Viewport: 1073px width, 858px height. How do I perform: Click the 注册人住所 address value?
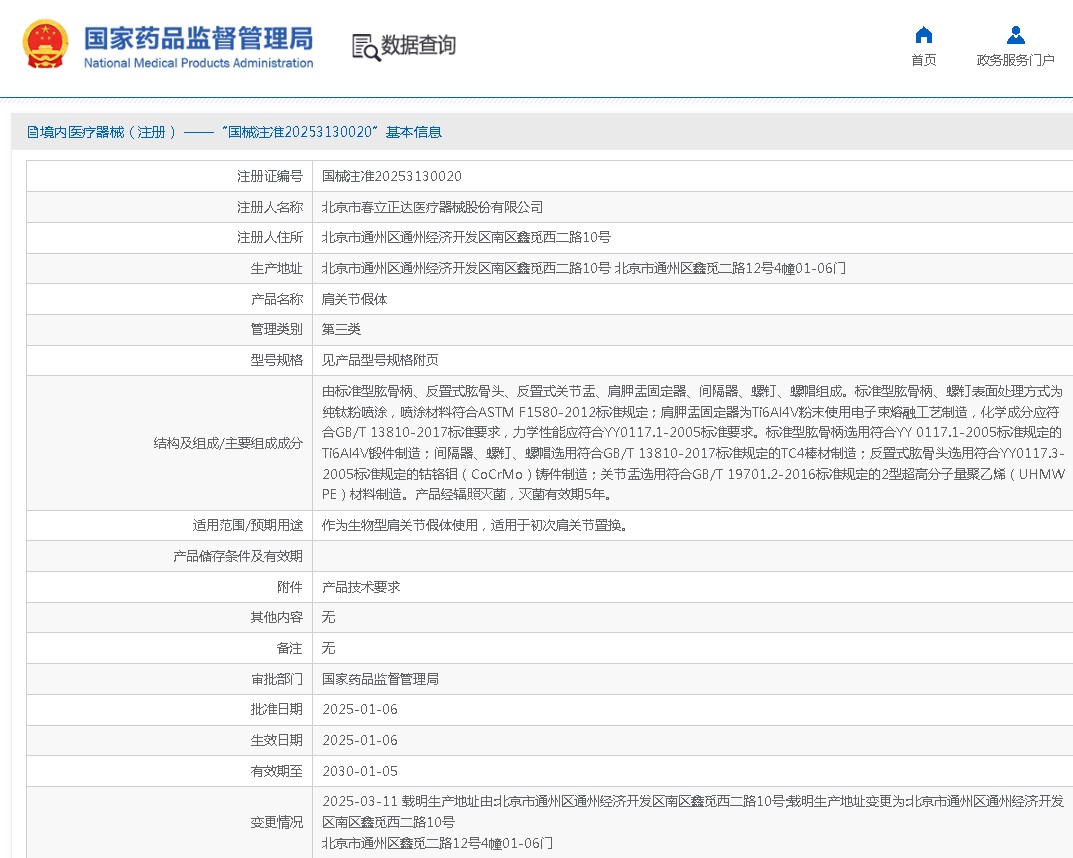(466, 237)
